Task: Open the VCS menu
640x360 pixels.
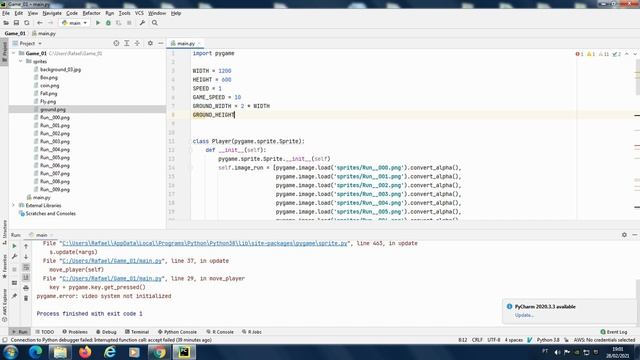Action: (x=139, y=13)
